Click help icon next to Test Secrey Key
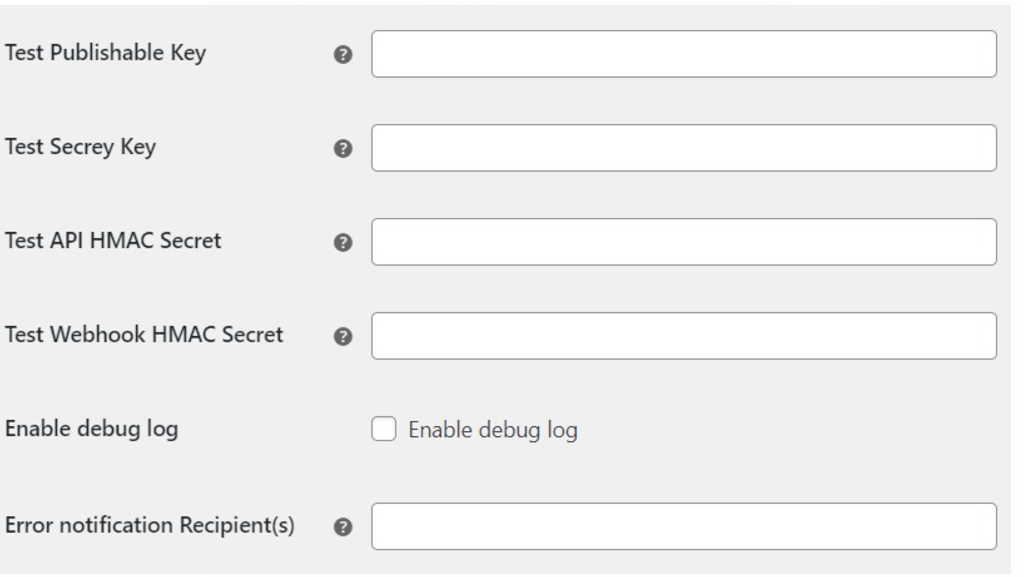1024x577 pixels. coord(342,149)
